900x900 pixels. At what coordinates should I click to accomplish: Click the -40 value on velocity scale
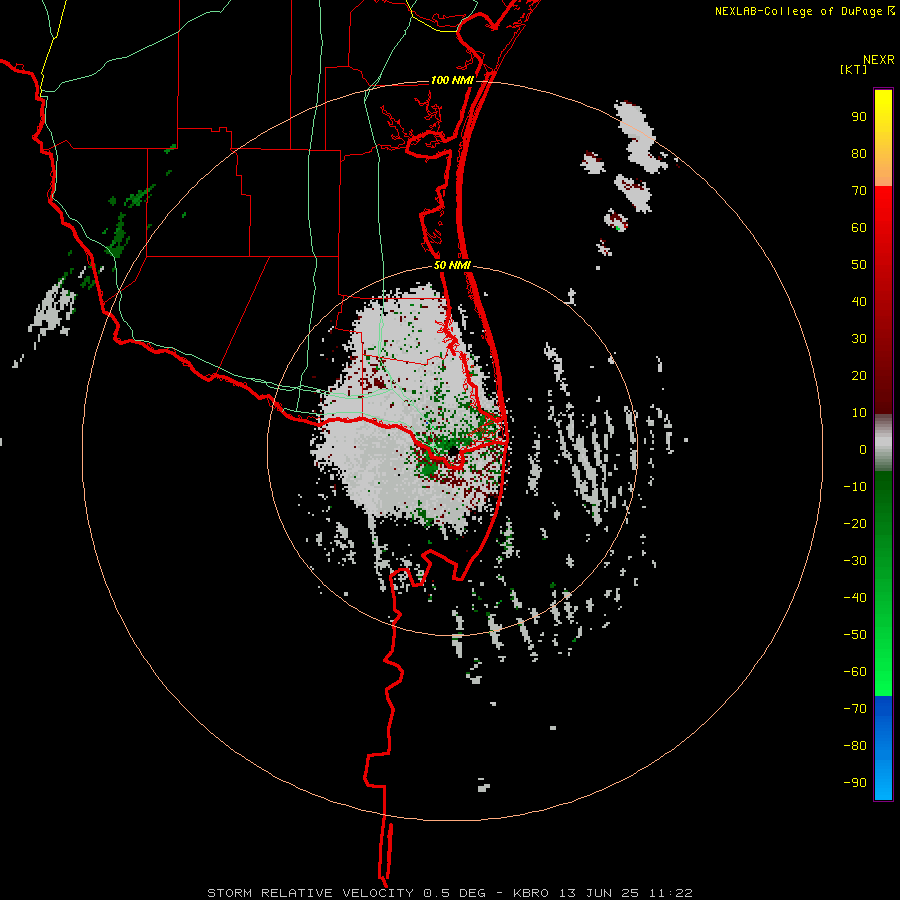(x=855, y=598)
